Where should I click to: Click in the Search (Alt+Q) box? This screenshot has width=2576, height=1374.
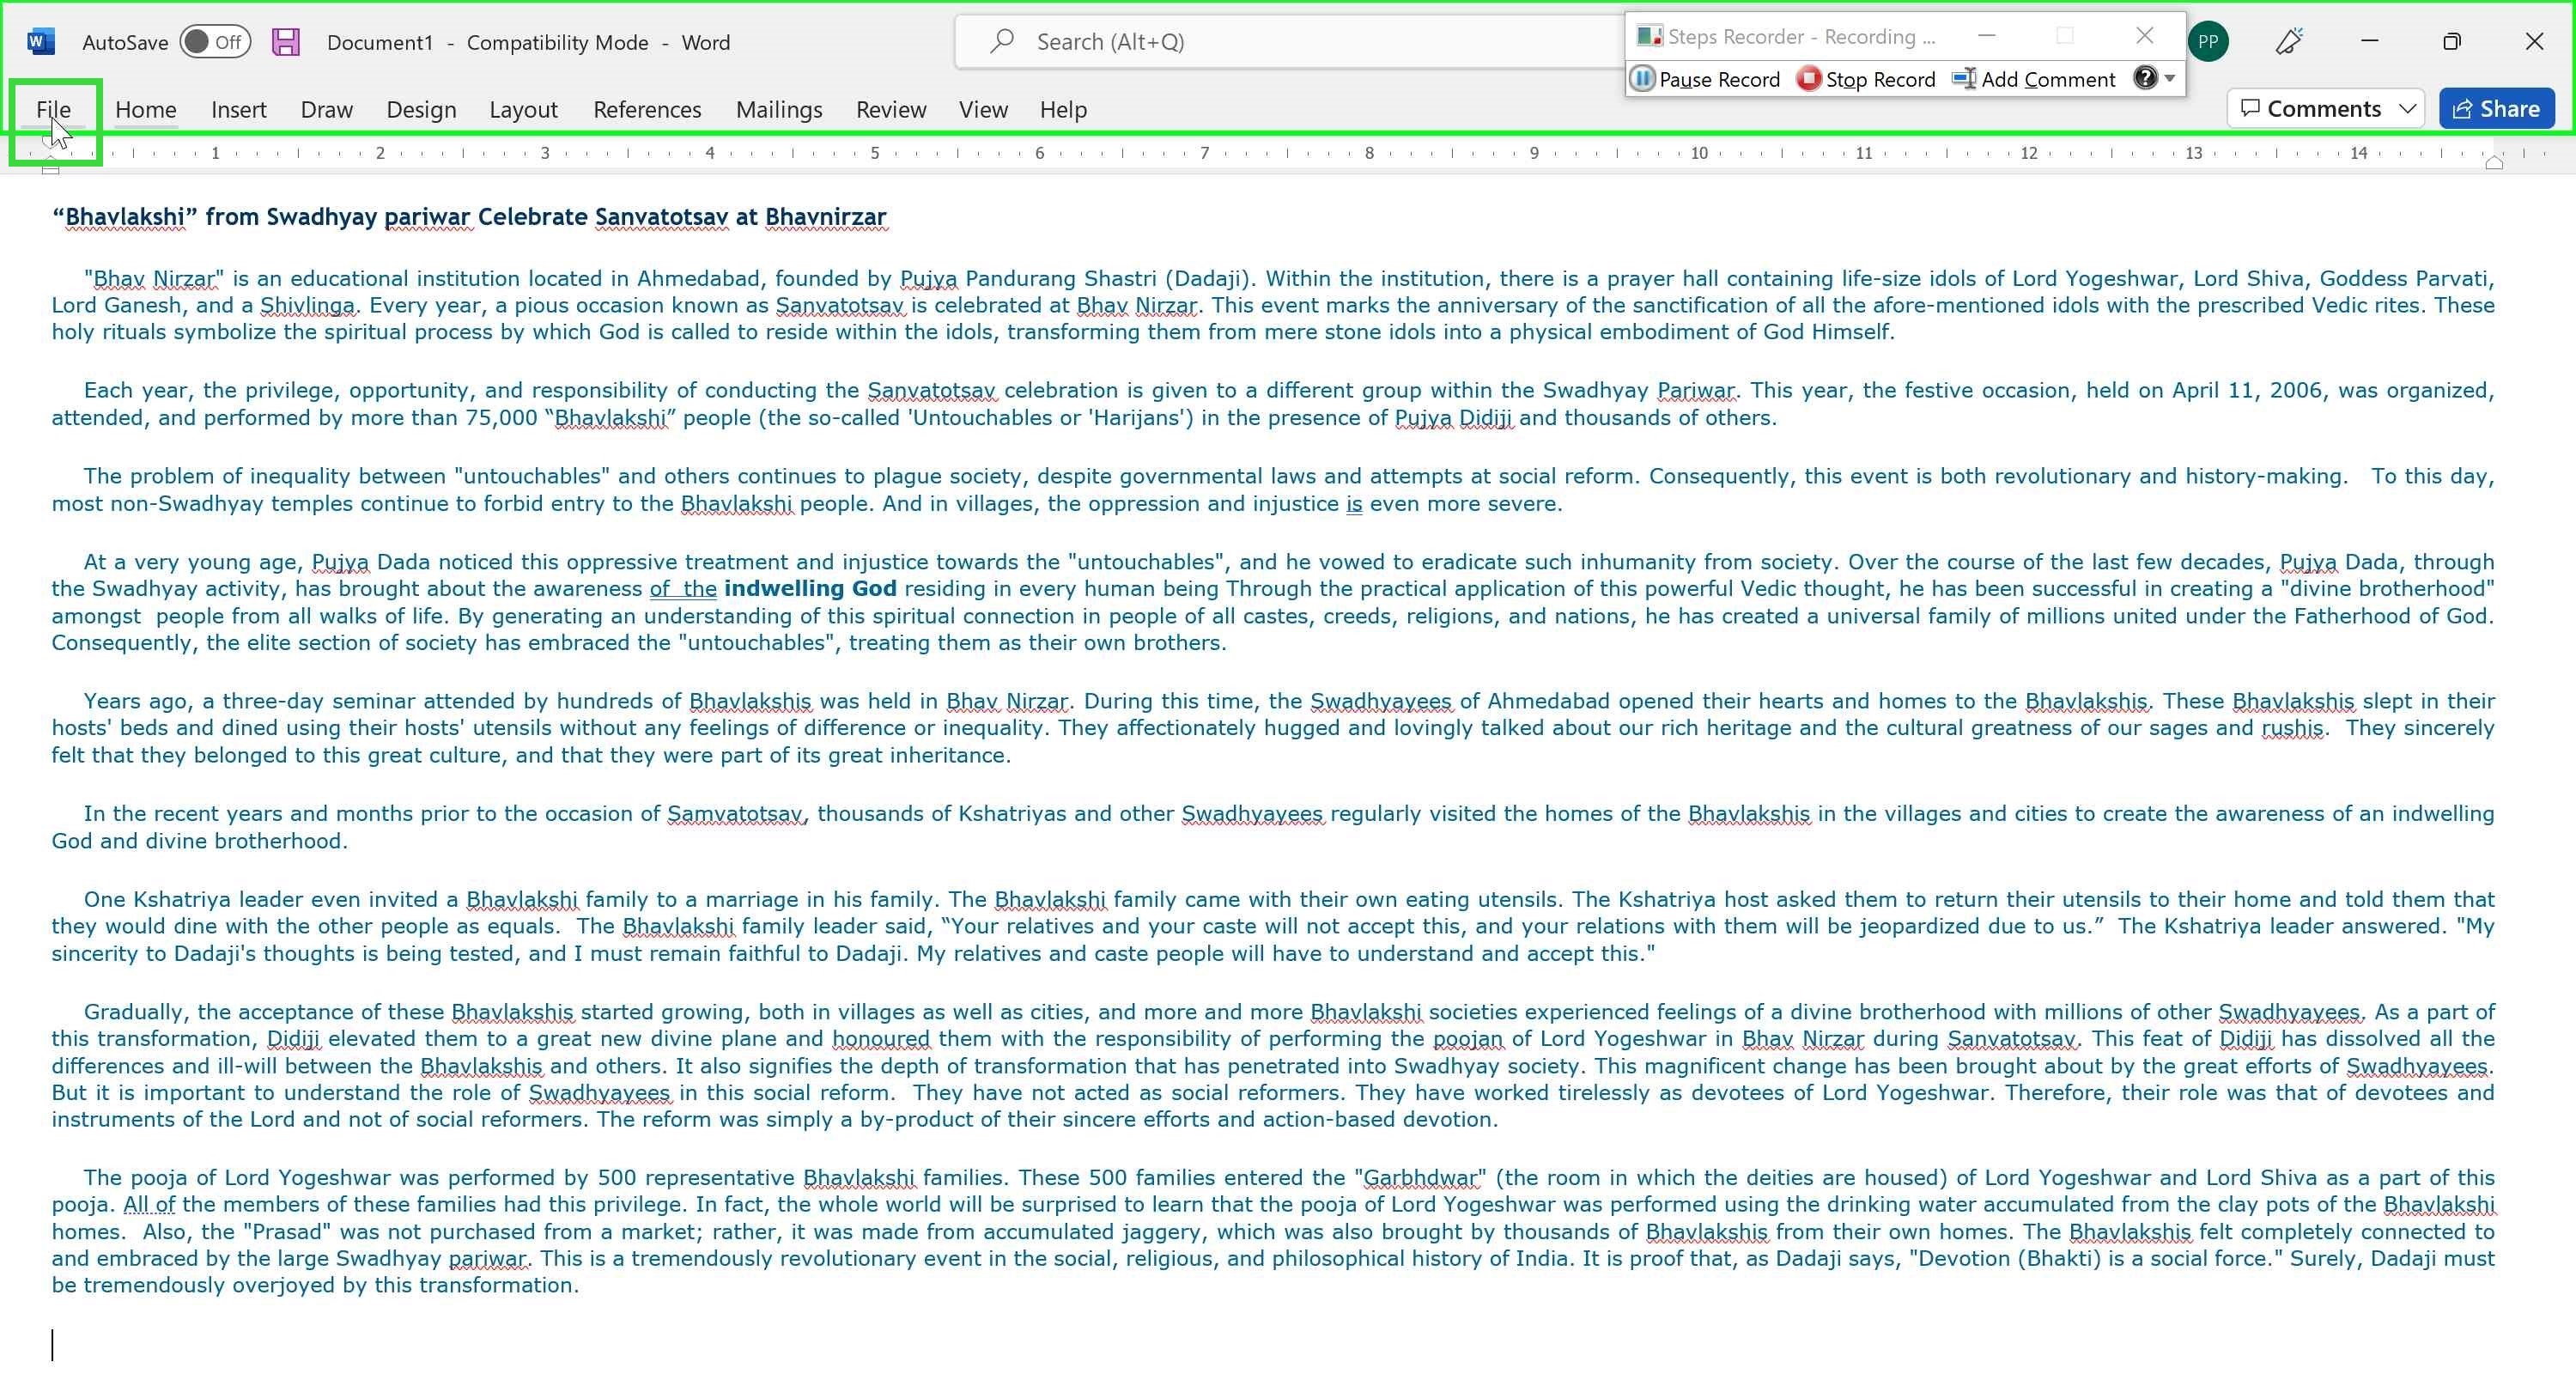tap(1290, 42)
